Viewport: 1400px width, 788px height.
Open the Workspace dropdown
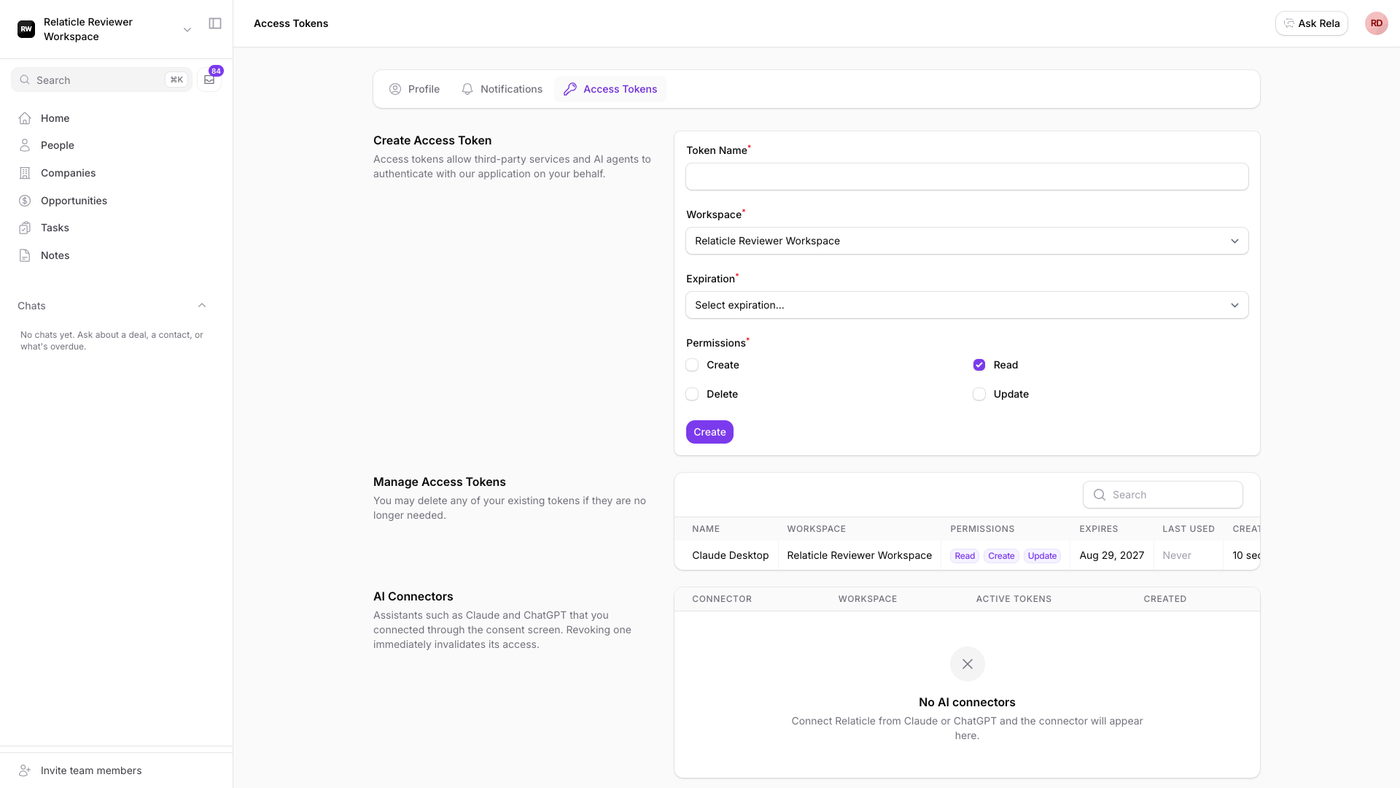(x=967, y=241)
